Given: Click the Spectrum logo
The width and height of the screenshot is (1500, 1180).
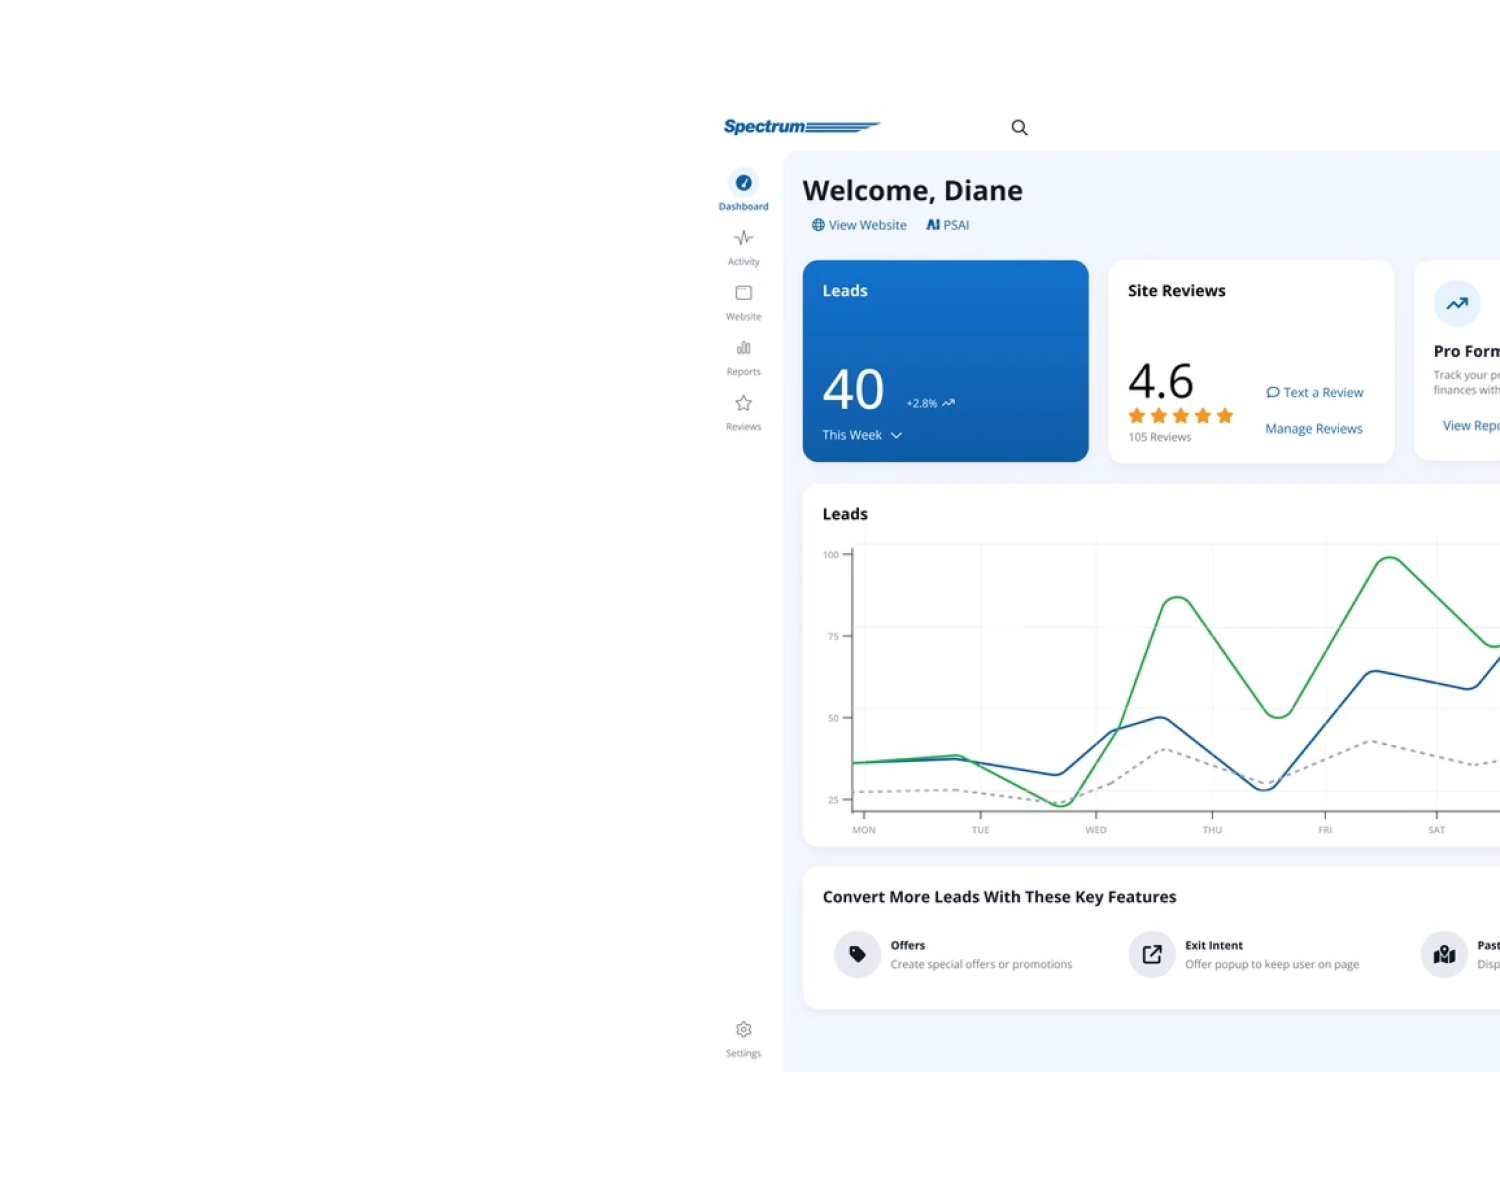Looking at the screenshot, I should [x=800, y=127].
